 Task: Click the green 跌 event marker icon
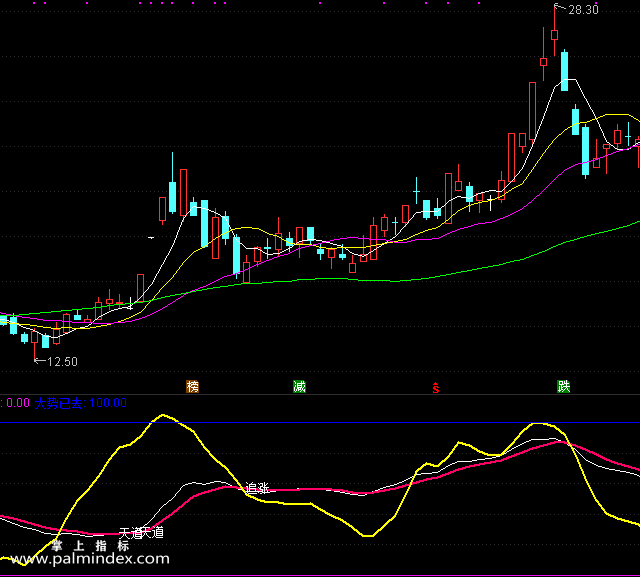click(x=564, y=386)
